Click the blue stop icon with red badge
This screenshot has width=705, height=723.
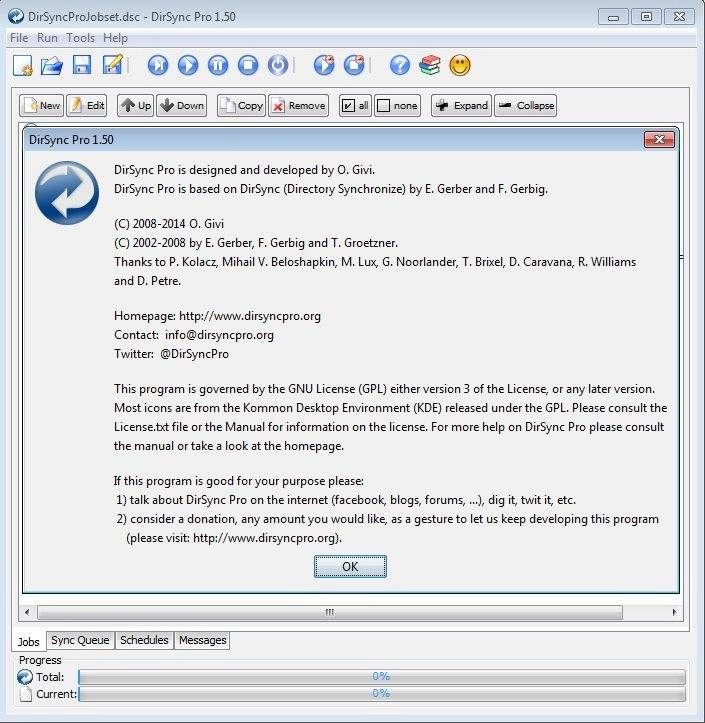click(354, 65)
